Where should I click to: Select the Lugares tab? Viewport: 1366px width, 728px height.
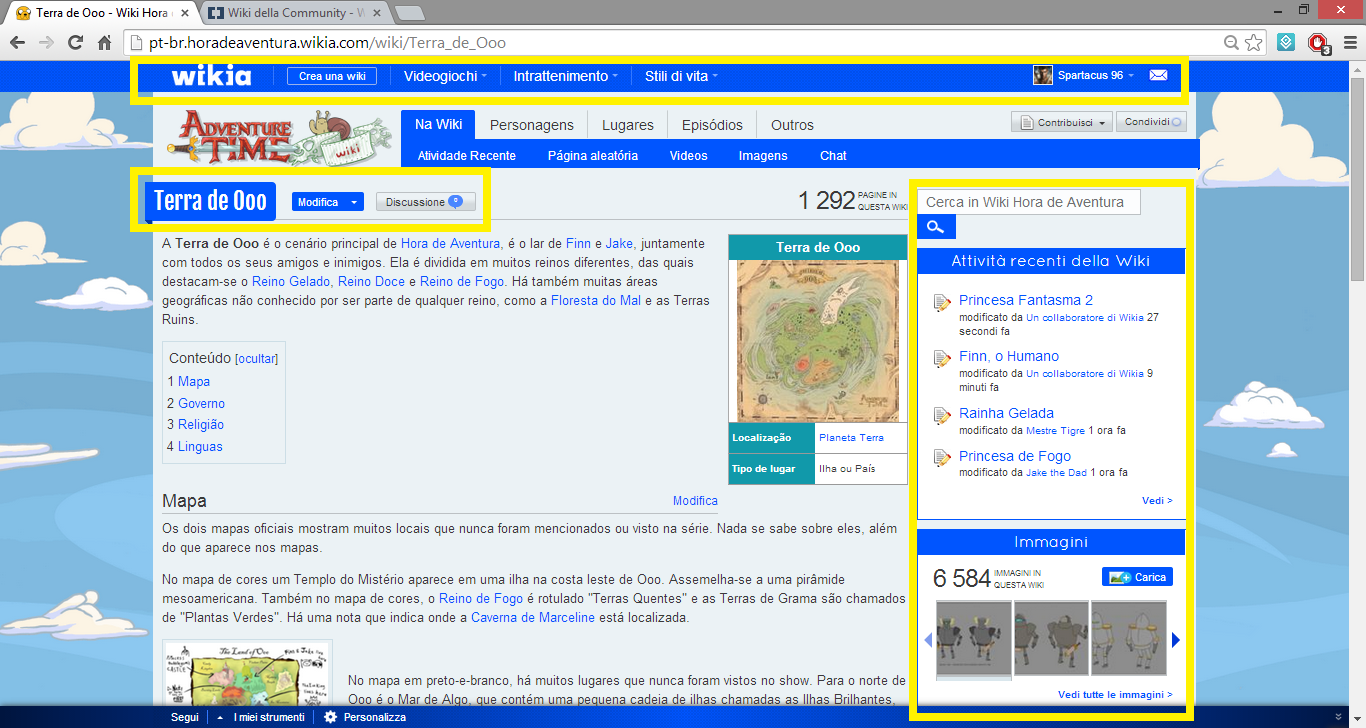(628, 125)
